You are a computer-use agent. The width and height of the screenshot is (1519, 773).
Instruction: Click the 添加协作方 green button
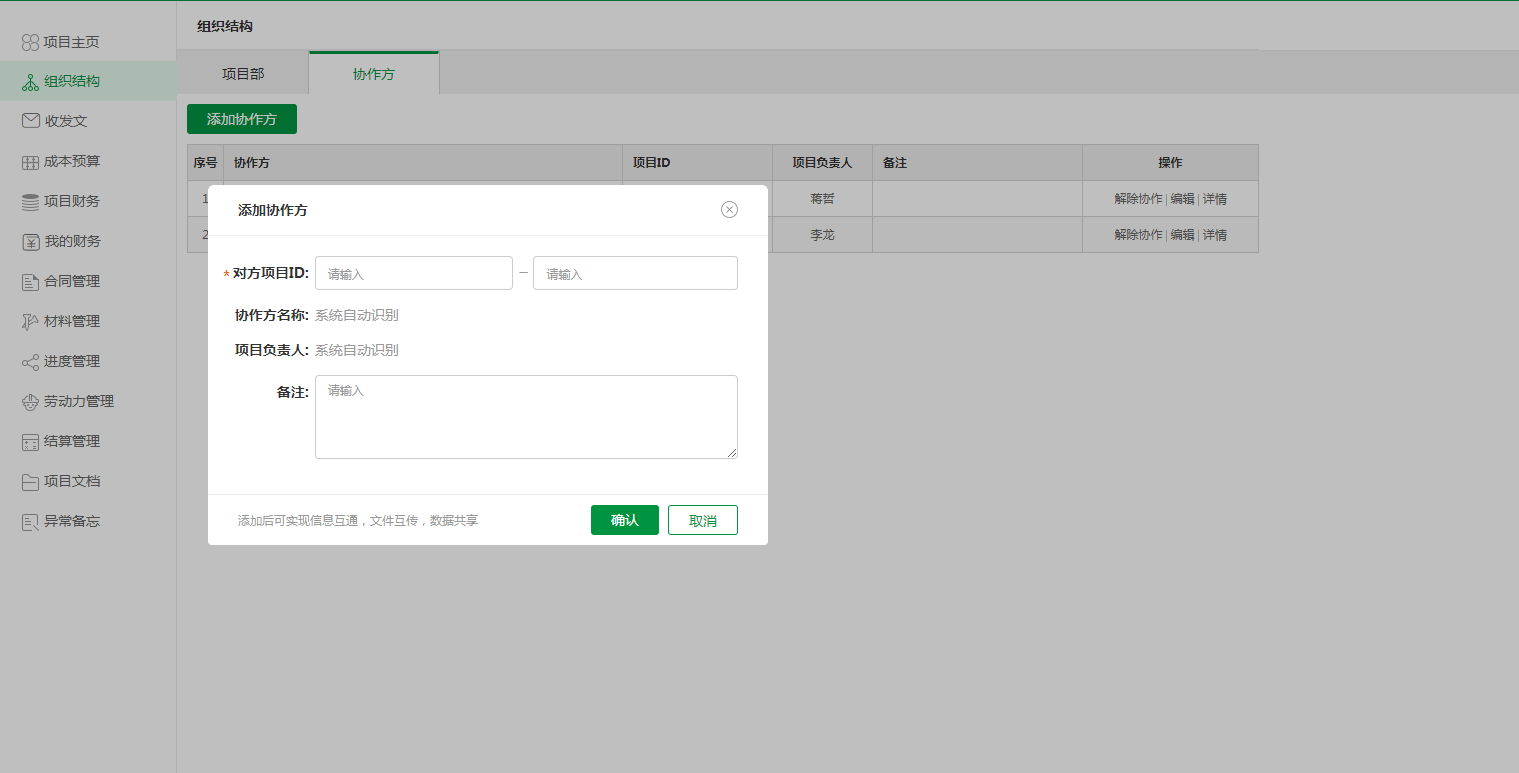pyautogui.click(x=242, y=119)
